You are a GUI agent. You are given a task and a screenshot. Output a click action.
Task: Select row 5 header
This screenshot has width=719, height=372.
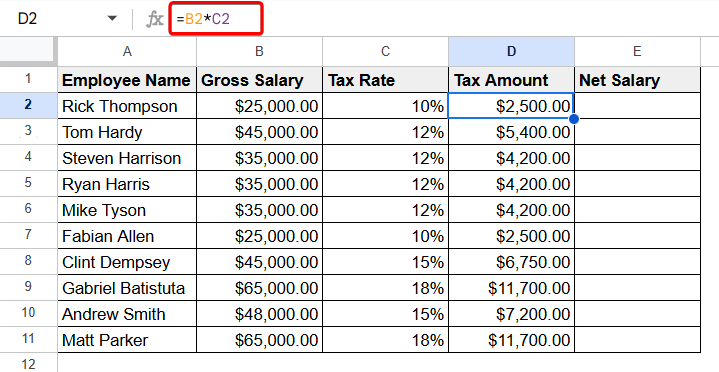pyautogui.click(x=28, y=183)
